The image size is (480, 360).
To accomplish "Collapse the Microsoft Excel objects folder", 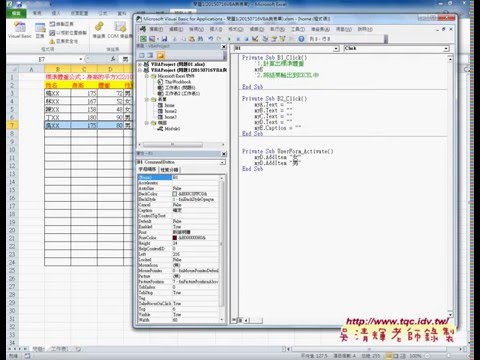I will coord(147,76).
